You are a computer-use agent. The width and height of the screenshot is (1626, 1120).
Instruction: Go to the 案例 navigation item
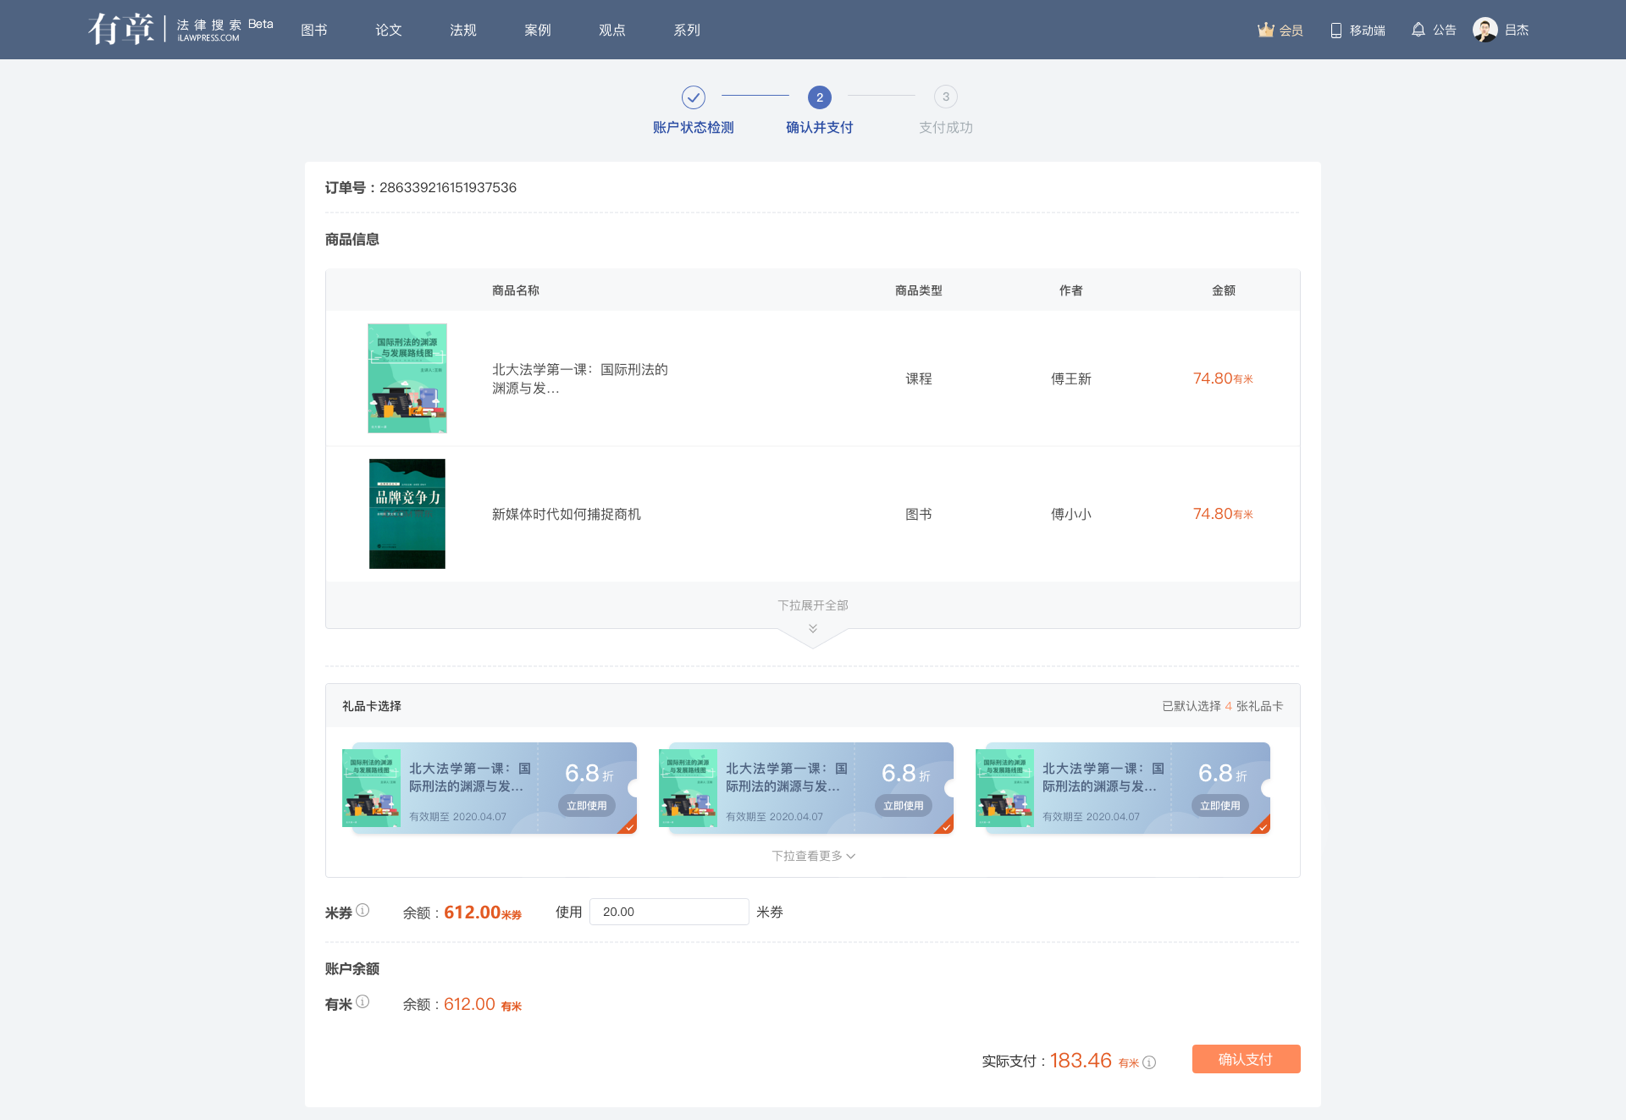click(x=537, y=30)
